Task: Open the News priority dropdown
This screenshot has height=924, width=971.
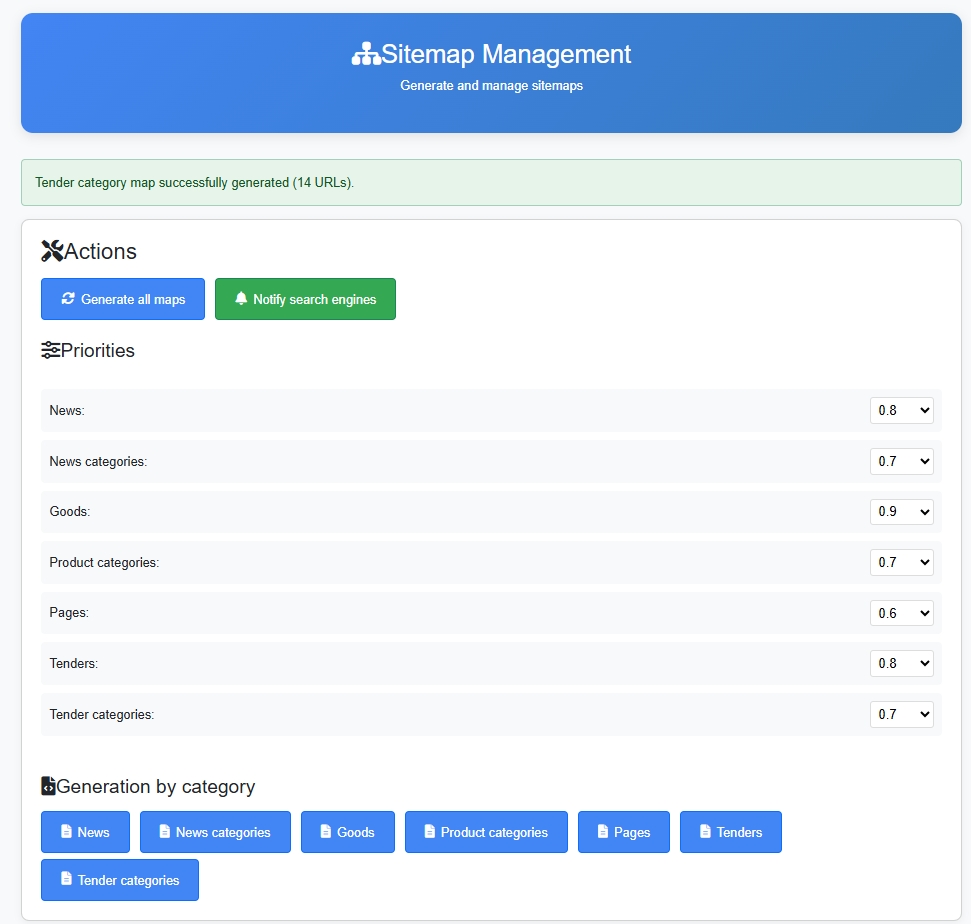Action: 901,410
